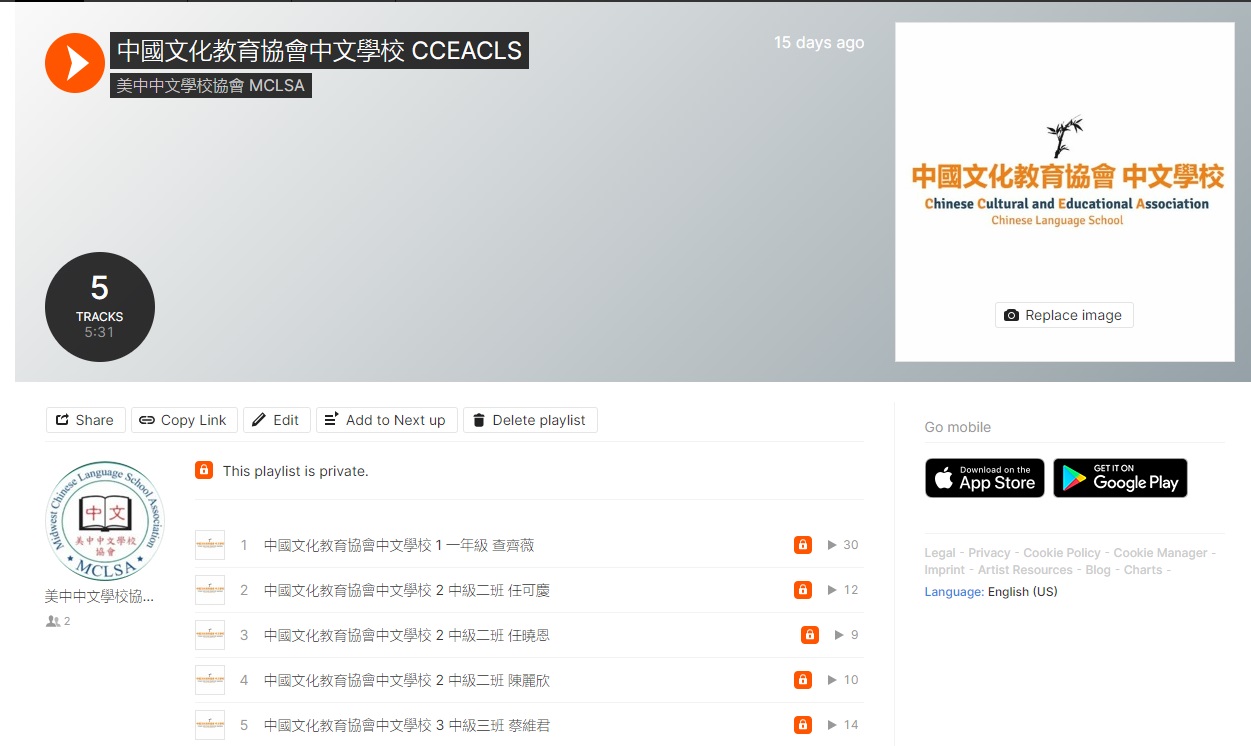Open track 2 中級二班 任可慶
This screenshot has height=746, width=1251.
pyautogui.click(x=406, y=590)
